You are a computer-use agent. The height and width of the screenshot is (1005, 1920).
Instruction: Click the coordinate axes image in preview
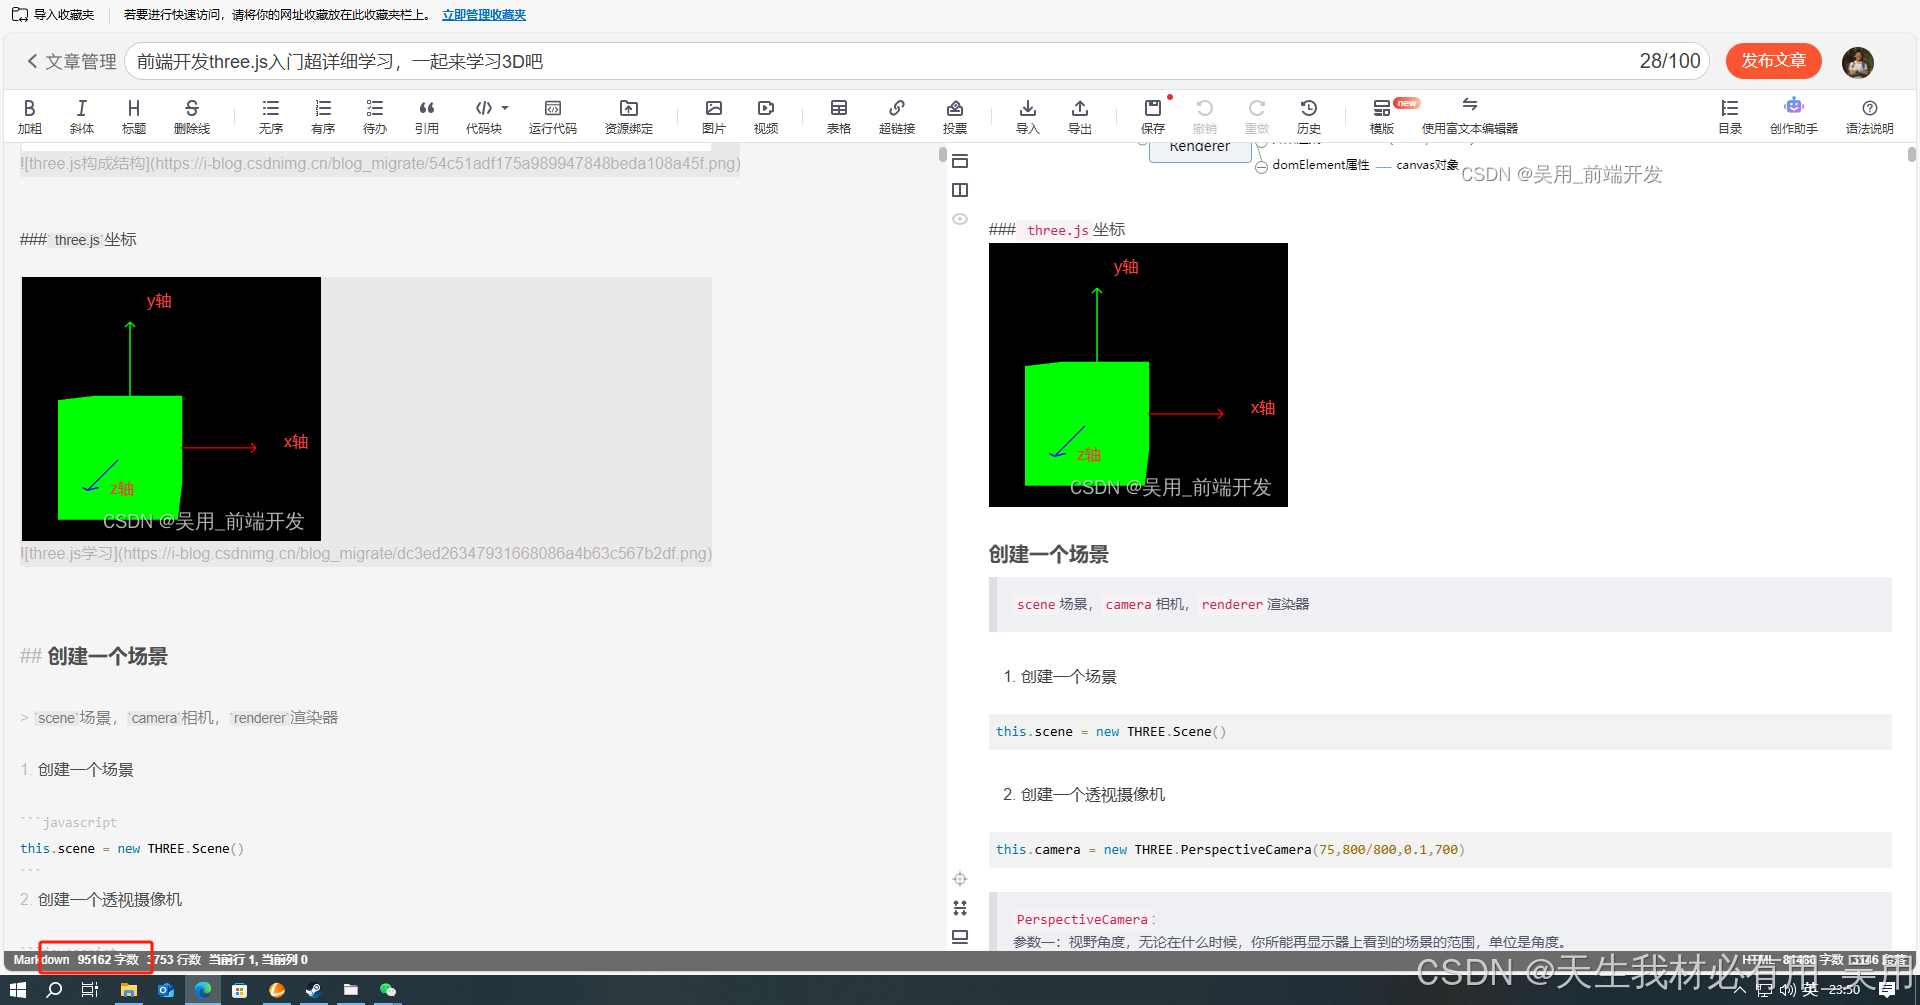click(1138, 375)
